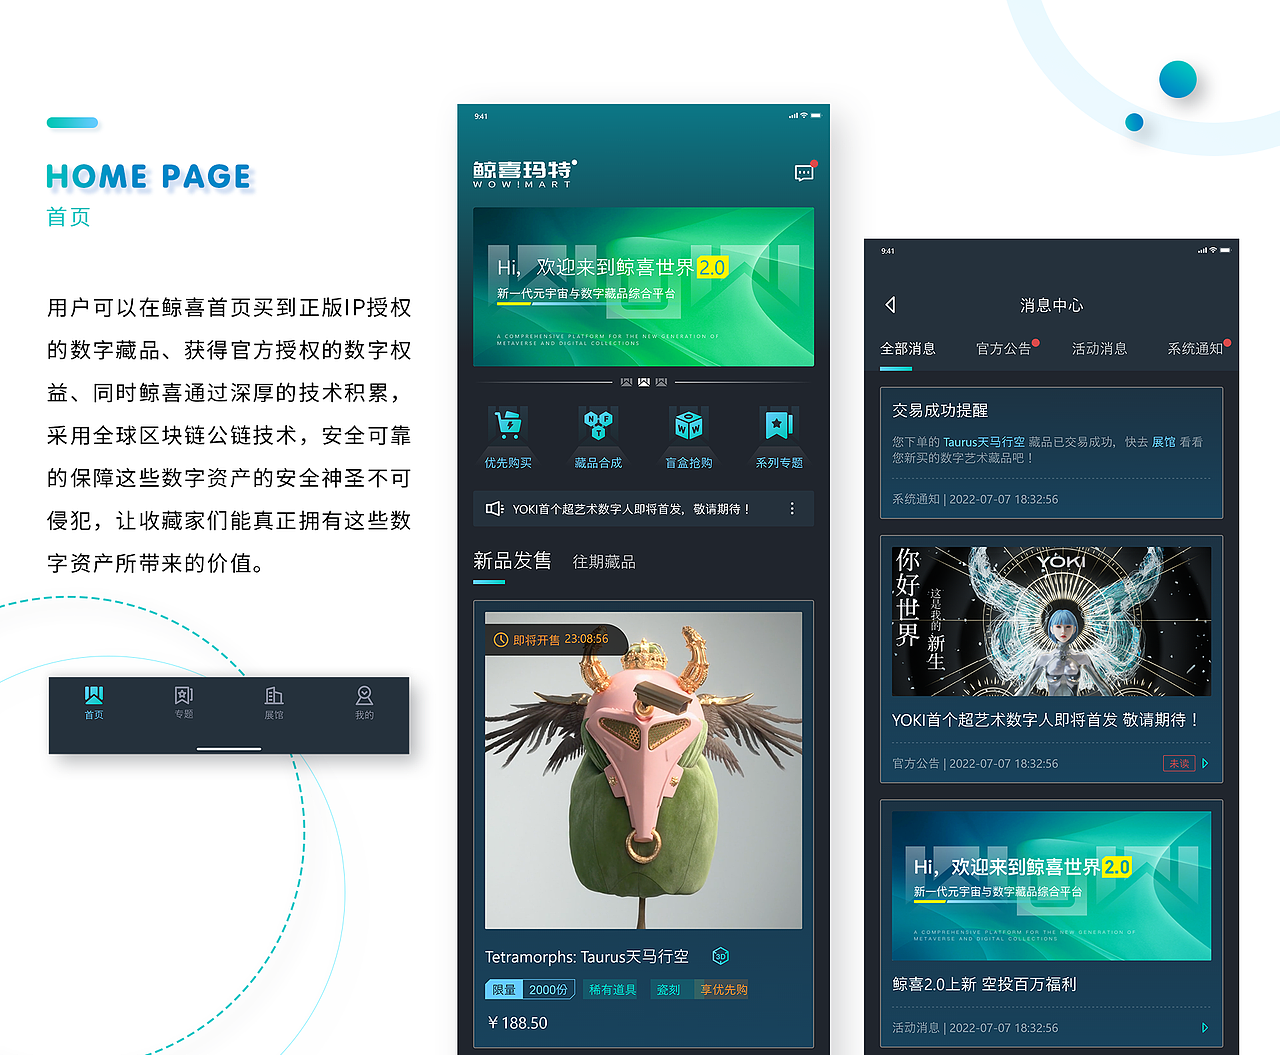Tap the Tetramorphs: Taurus天马行空 title
The height and width of the screenshot is (1055, 1280).
(x=587, y=957)
